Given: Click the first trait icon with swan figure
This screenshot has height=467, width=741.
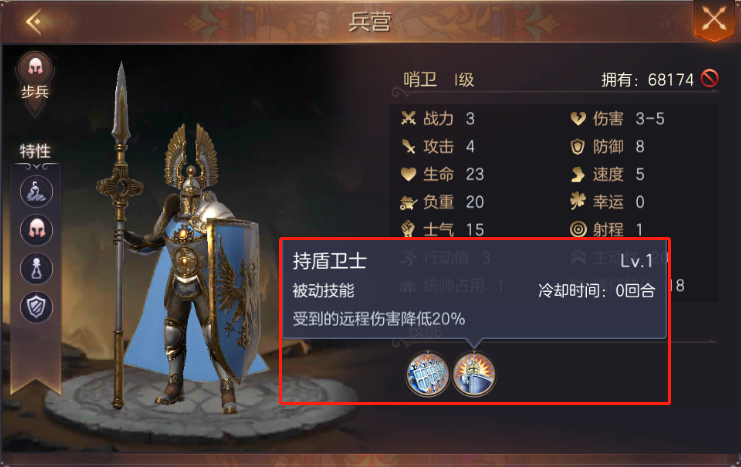Looking at the screenshot, I should click(x=36, y=191).
